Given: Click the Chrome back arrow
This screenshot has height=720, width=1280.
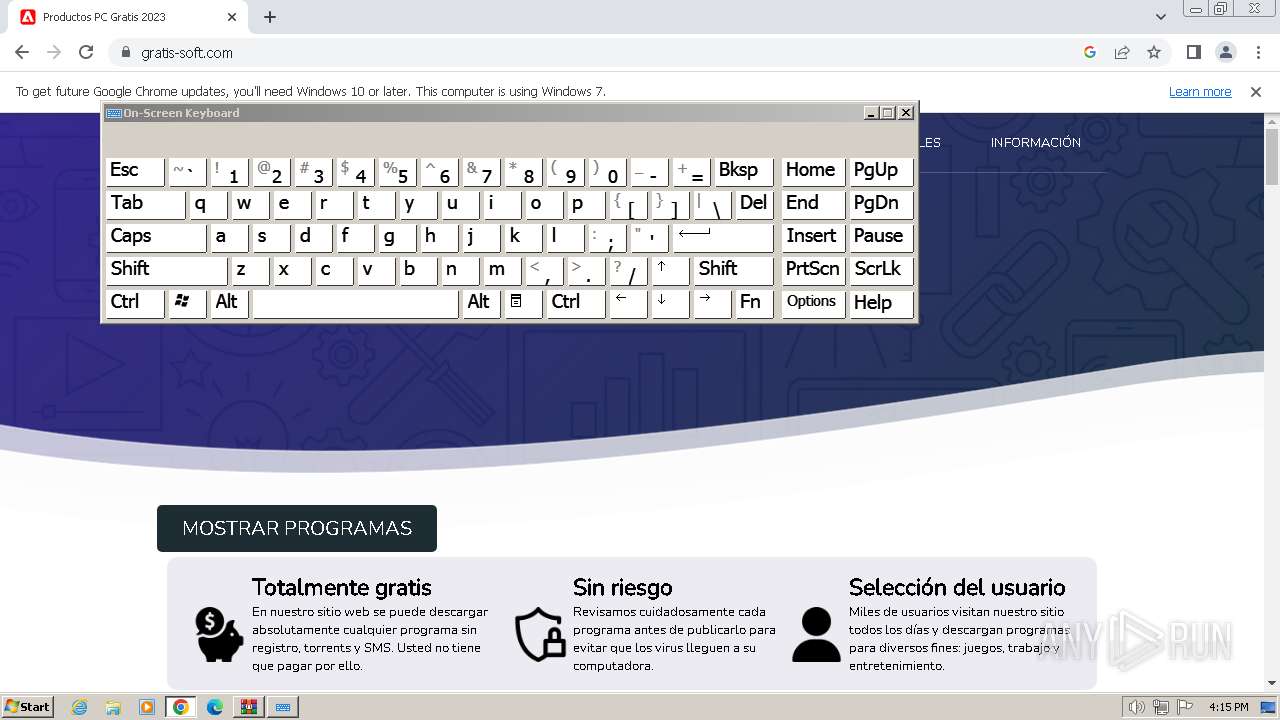Looking at the screenshot, I should [22, 52].
